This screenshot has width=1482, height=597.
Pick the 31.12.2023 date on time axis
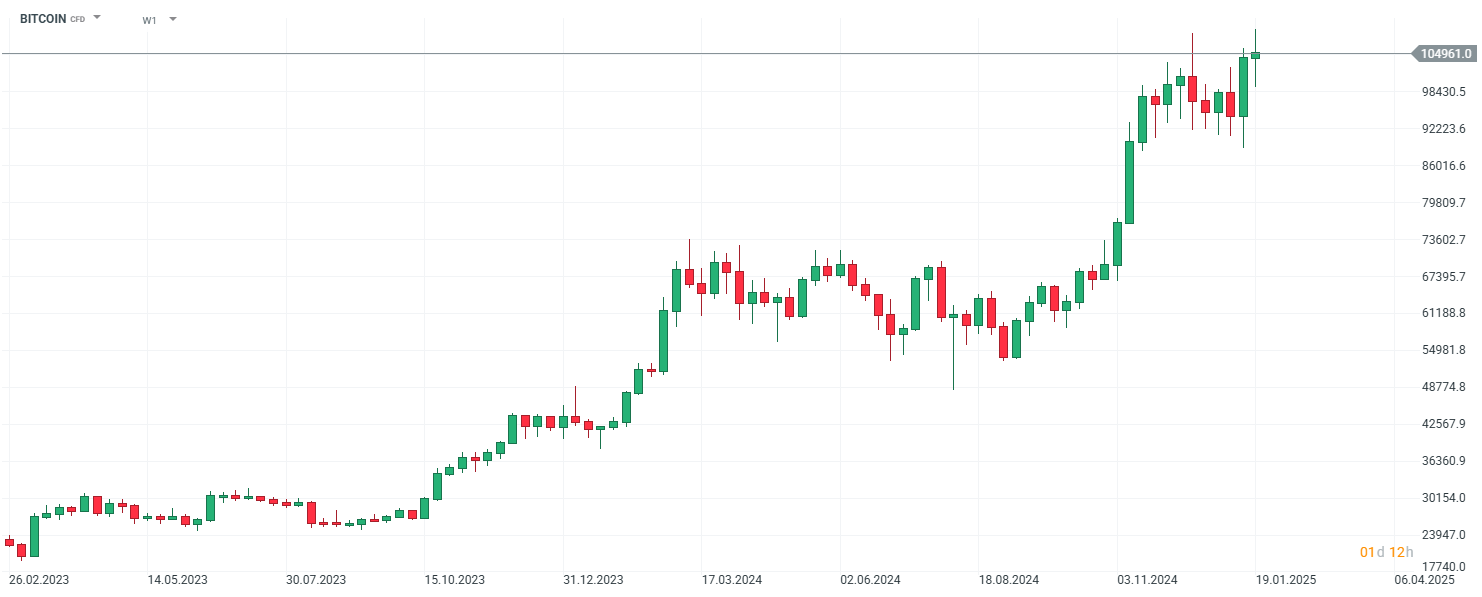pos(593,579)
